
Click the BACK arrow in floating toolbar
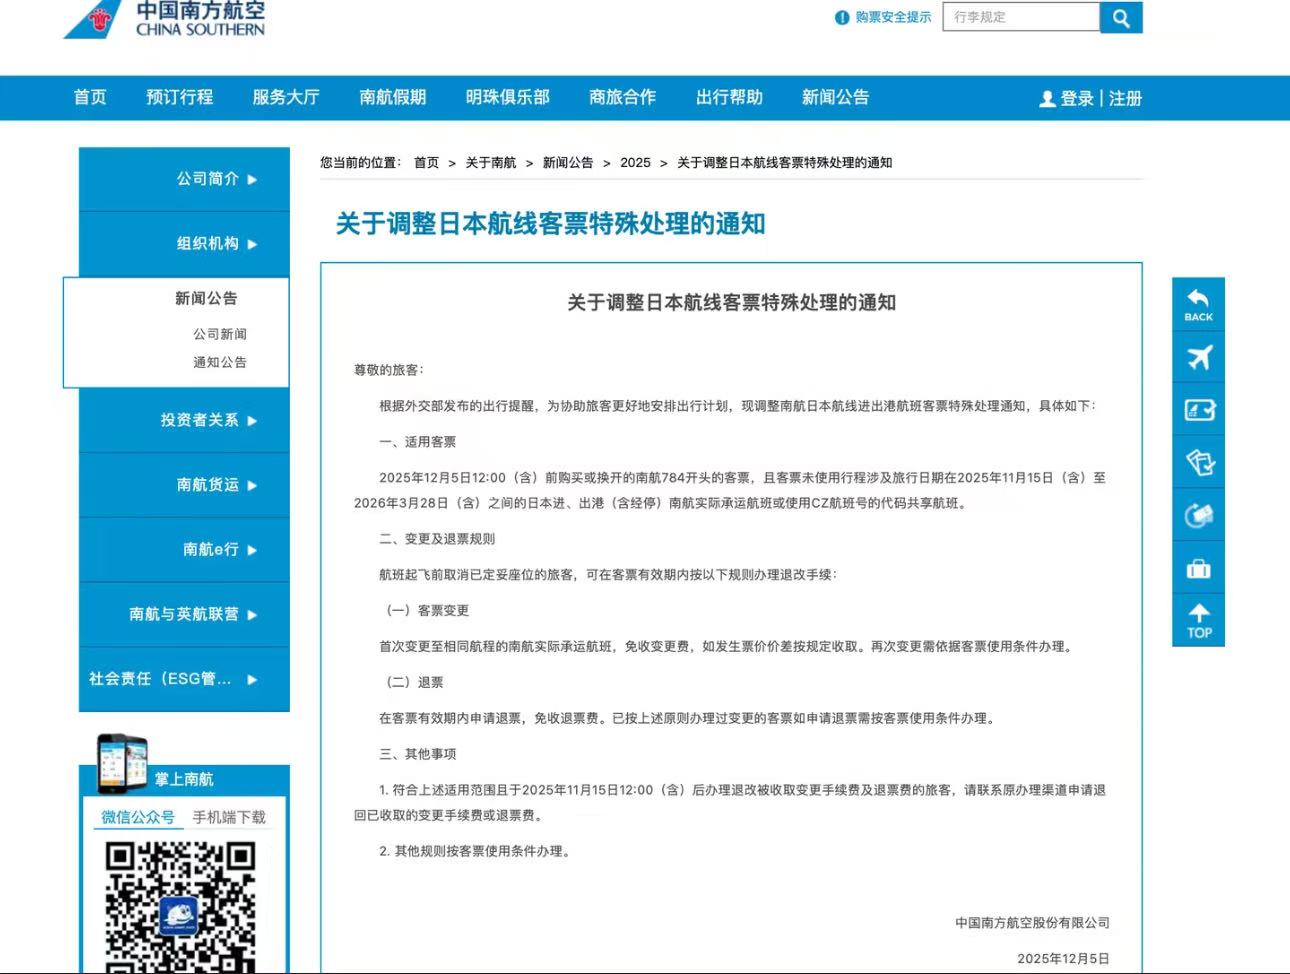1198,304
